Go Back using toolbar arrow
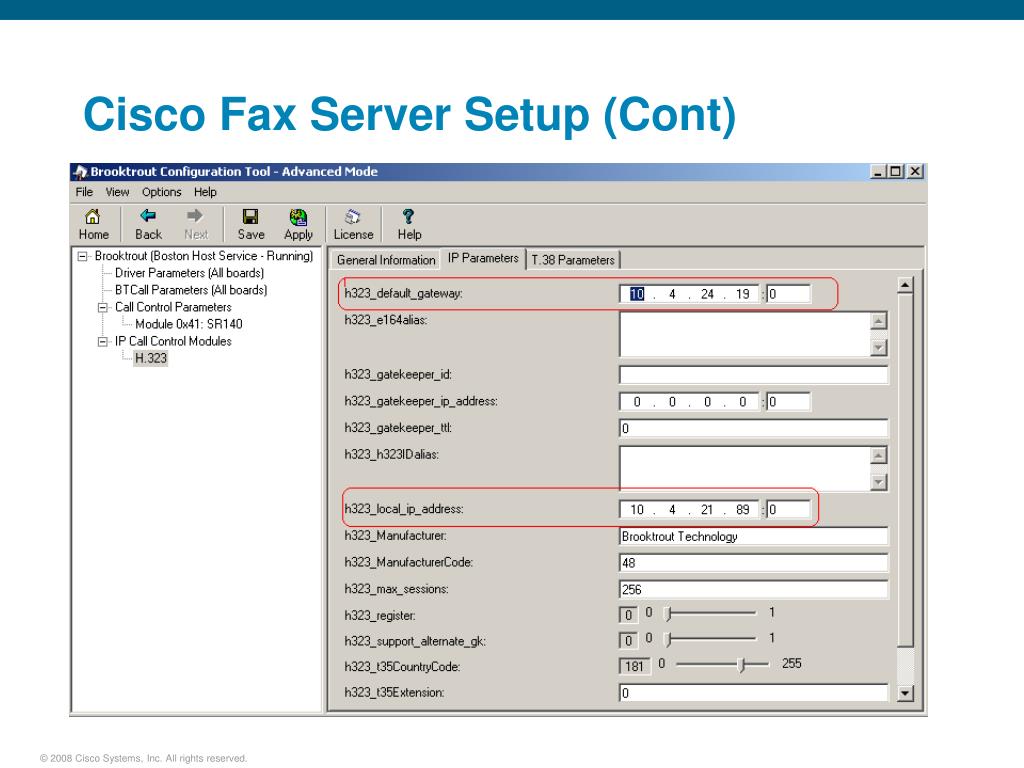Viewport: 1024px width, 768px height. click(148, 216)
